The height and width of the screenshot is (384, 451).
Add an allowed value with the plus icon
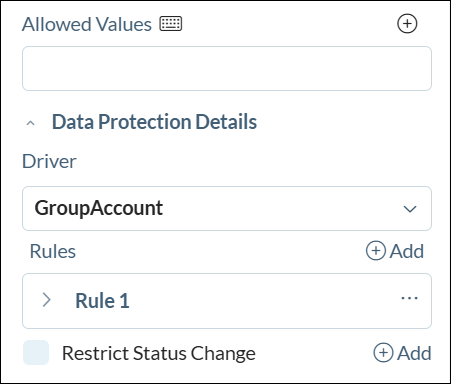407,24
